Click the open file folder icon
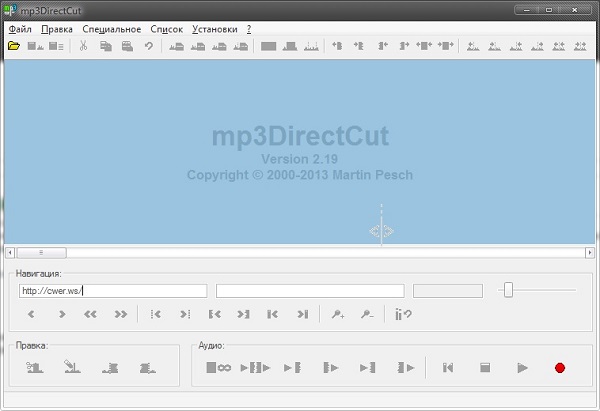 (14, 46)
